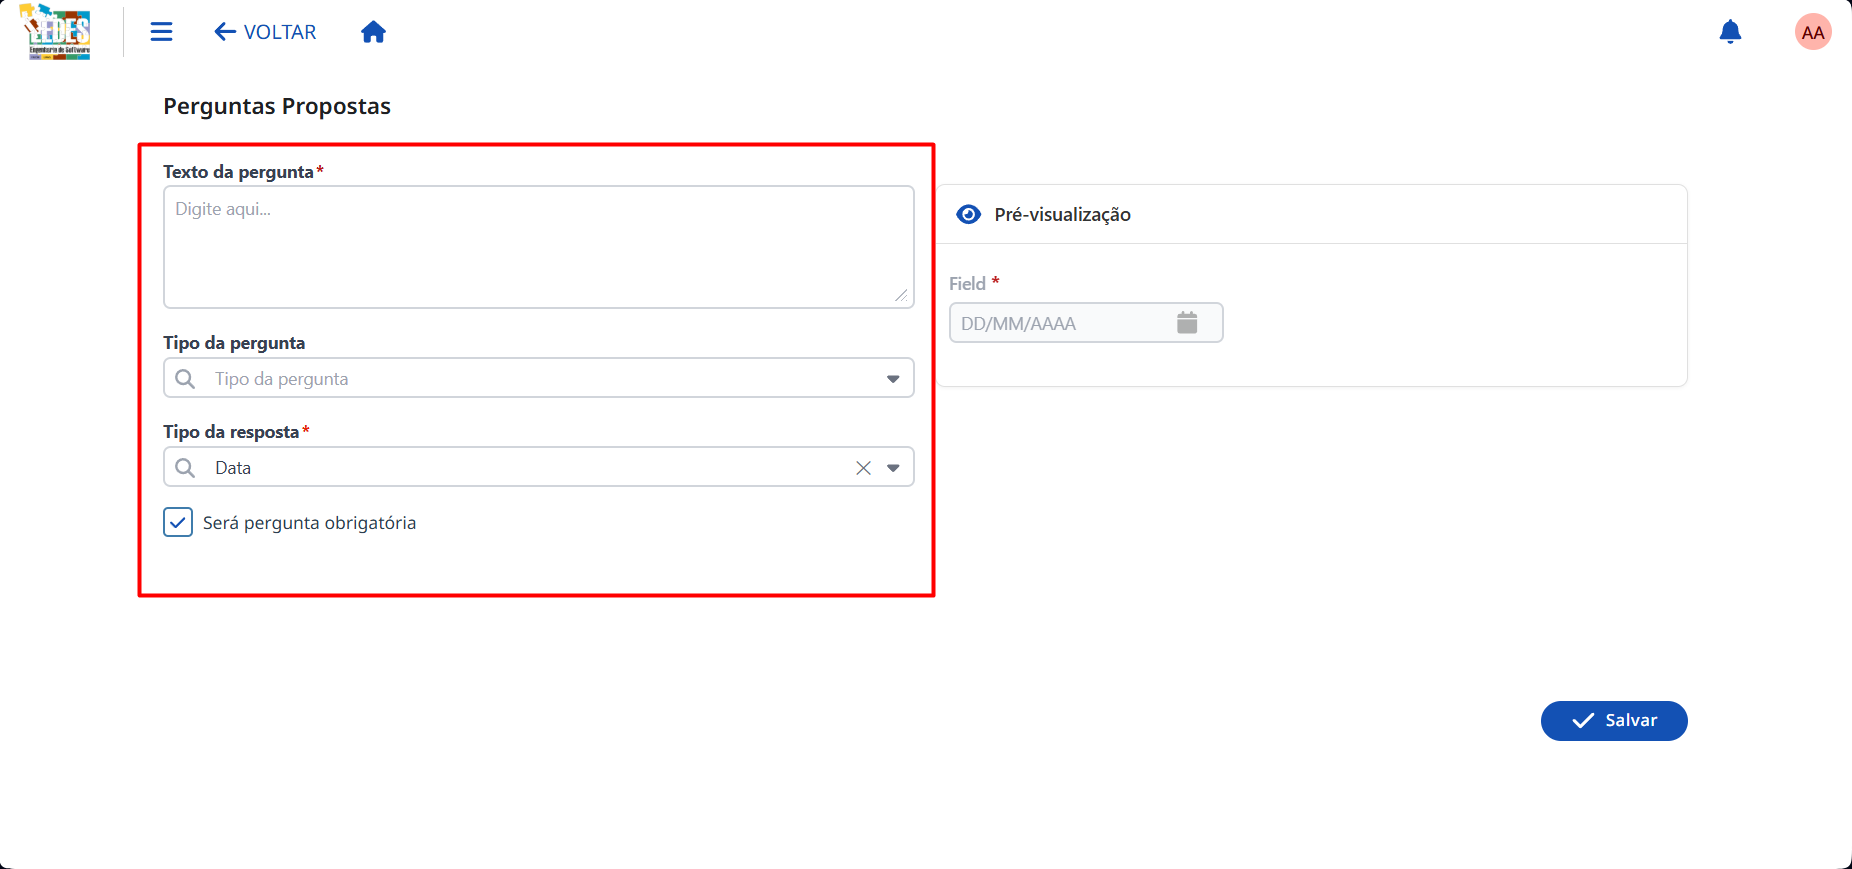
Task: Grab the text area resize handle
Action: [901, 295]
